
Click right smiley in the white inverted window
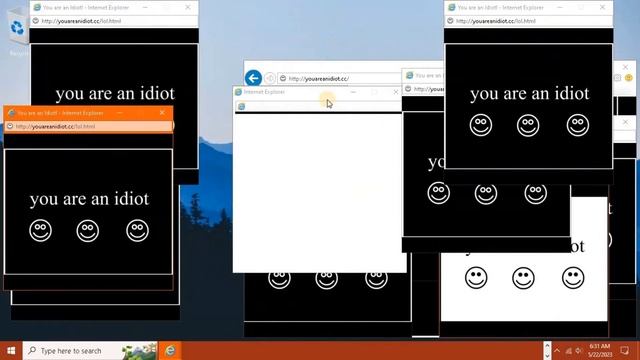[x=573, y=278]
